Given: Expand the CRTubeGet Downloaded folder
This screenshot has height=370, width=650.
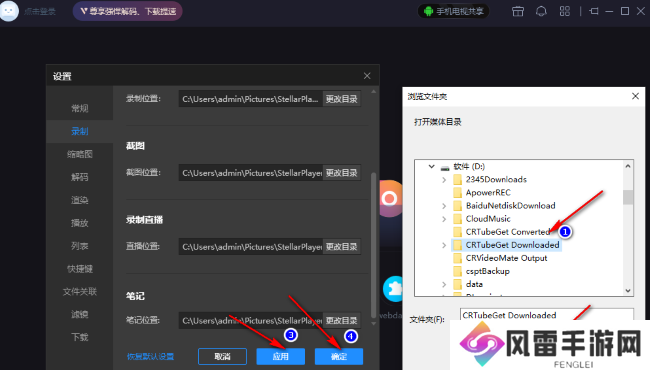Looking at the screenshot, I should tap(444, 245).
